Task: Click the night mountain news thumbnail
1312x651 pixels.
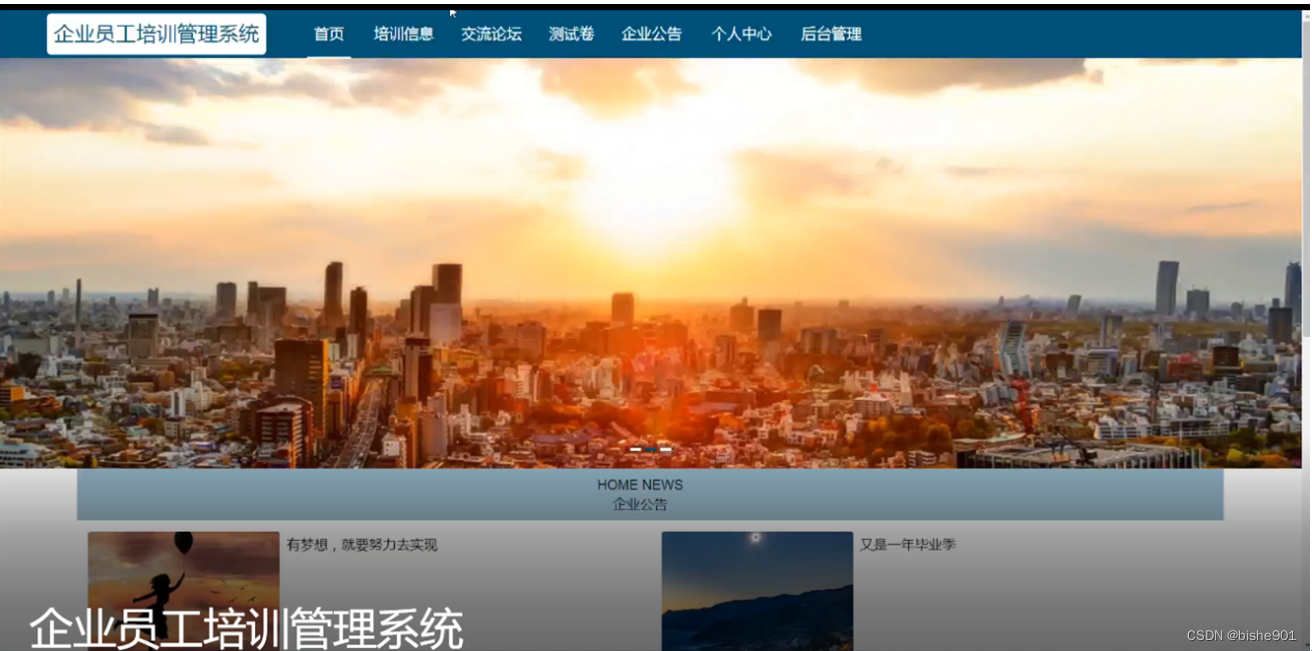Action: point(757,590)
